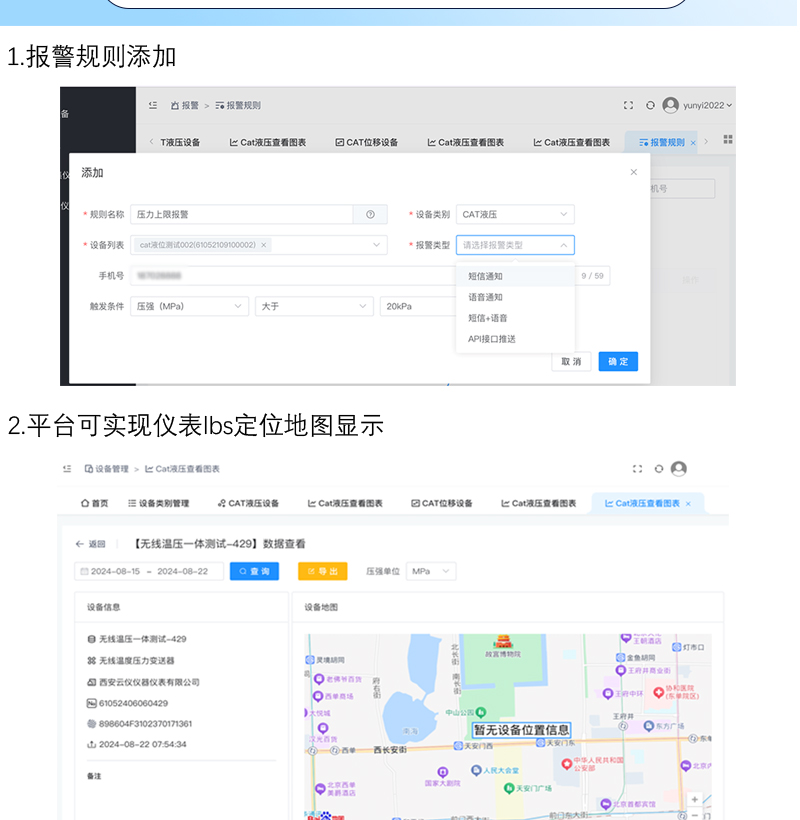Open the 大于 comparison operator dropdown
The width and height of the screenshot is (800, 820).
tap(313, 306)
